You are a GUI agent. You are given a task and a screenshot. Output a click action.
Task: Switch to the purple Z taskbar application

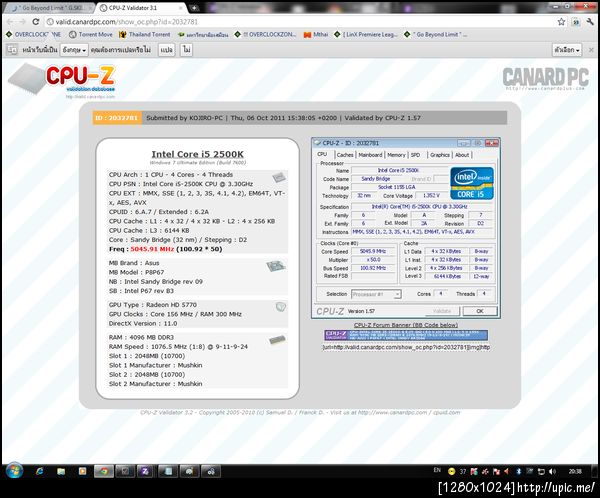(145, 472)
